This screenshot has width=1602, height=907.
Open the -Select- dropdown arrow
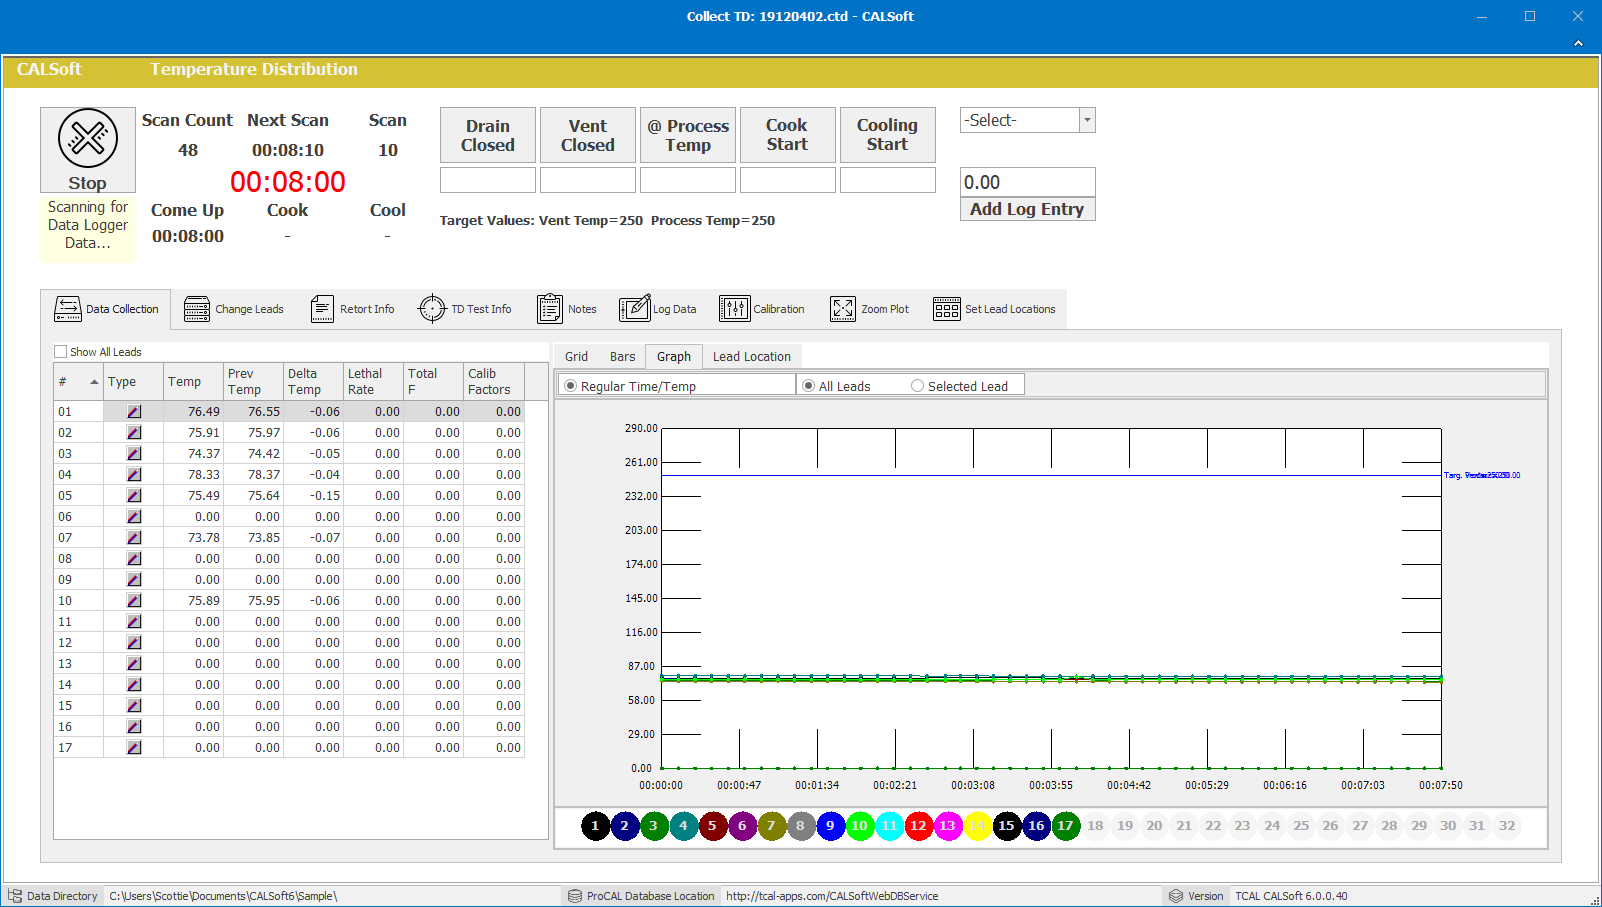point(1087,120)
